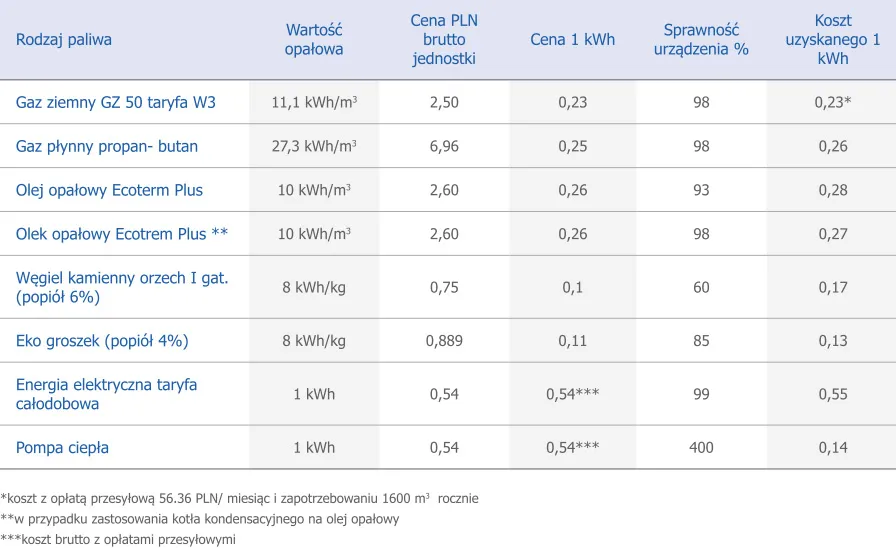896x548 pixels.
Task: Click the Sprawność urządzenia % header
Action: [x=701, y=40]
